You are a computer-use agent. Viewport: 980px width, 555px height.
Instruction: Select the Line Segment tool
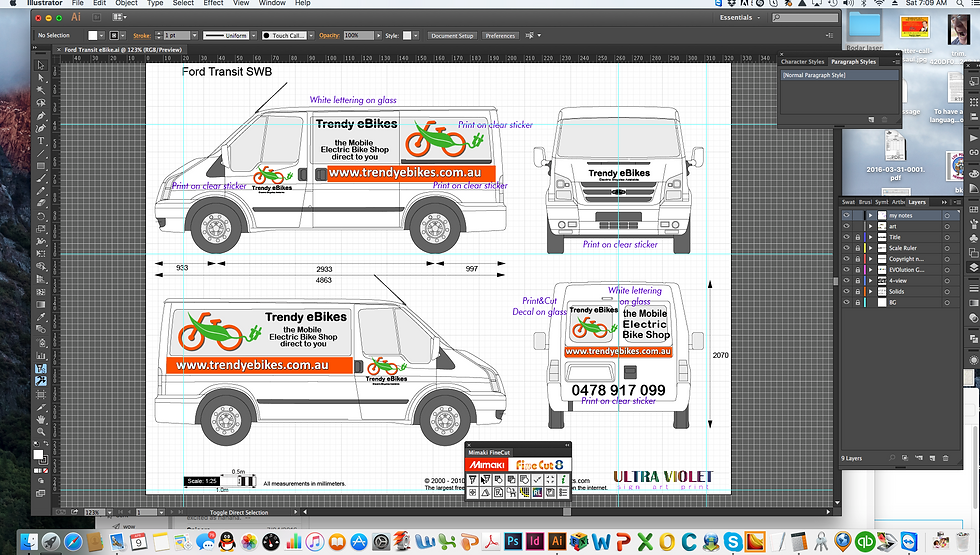[41, 154]
